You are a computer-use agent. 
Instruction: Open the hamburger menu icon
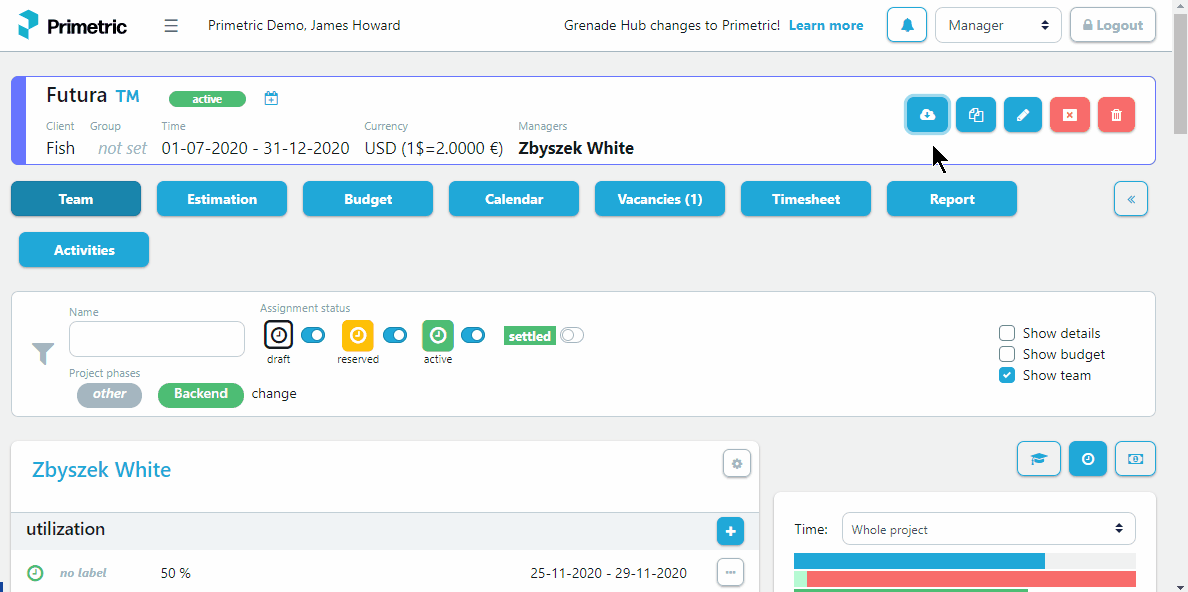(171, 26)
